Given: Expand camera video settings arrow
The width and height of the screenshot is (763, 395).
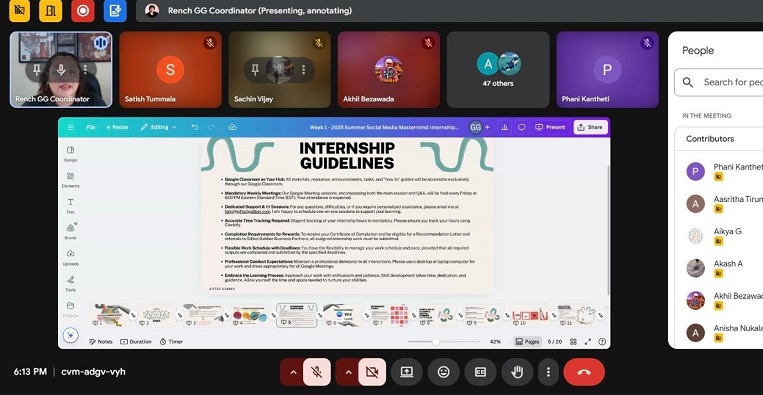Looking at the screenshot, I should [x=348, y=372].
